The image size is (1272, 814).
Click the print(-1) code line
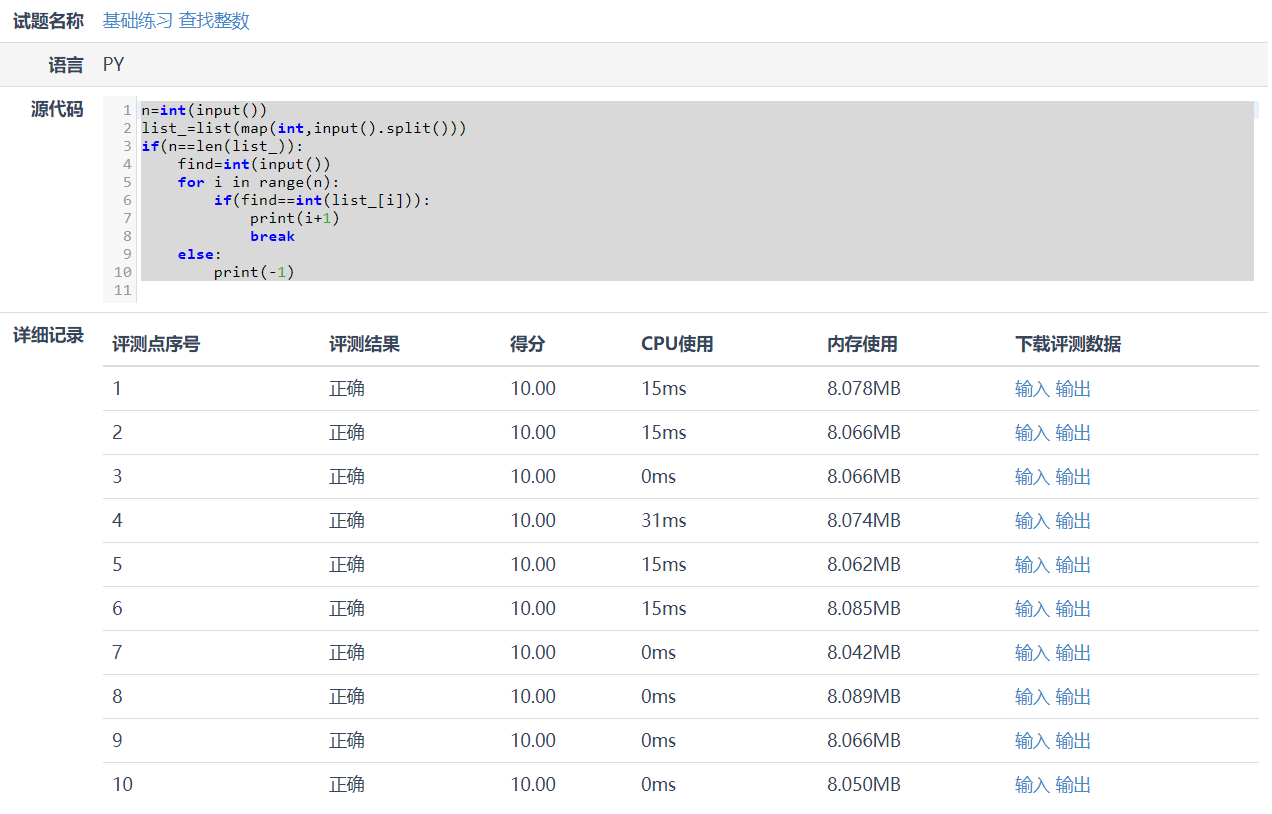(254, 272)
